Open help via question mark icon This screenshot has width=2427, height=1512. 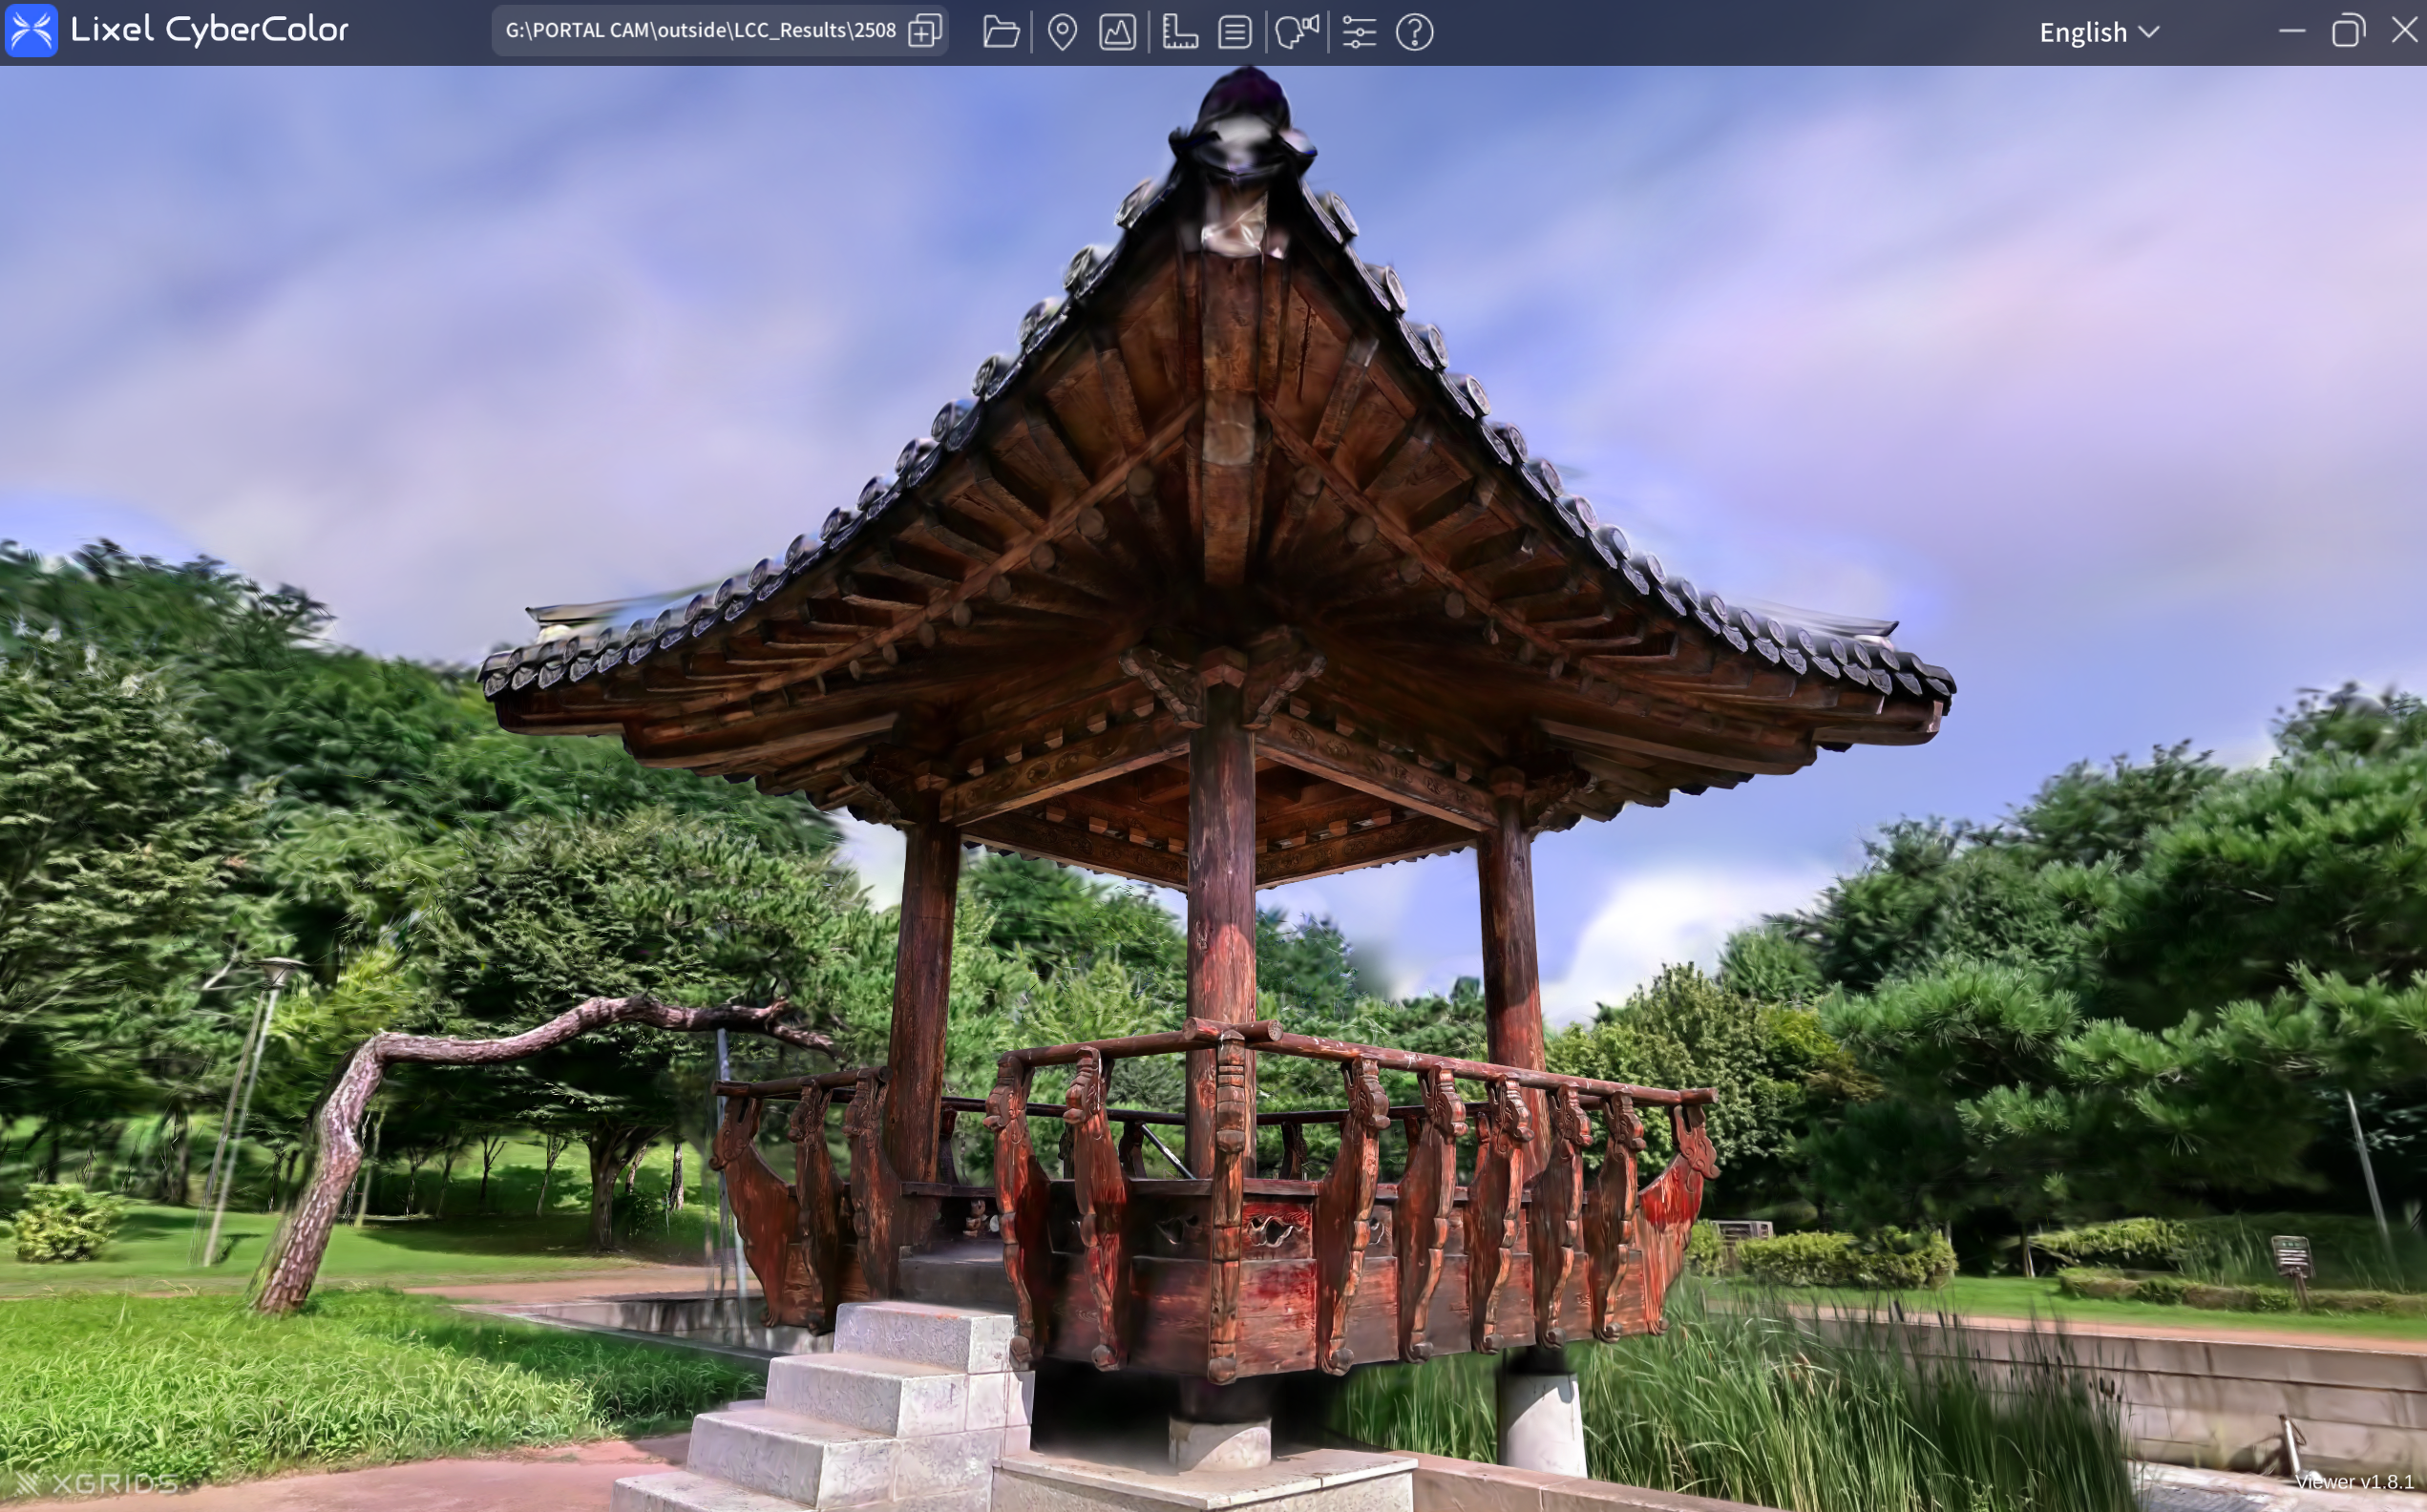pos(1414,32)
